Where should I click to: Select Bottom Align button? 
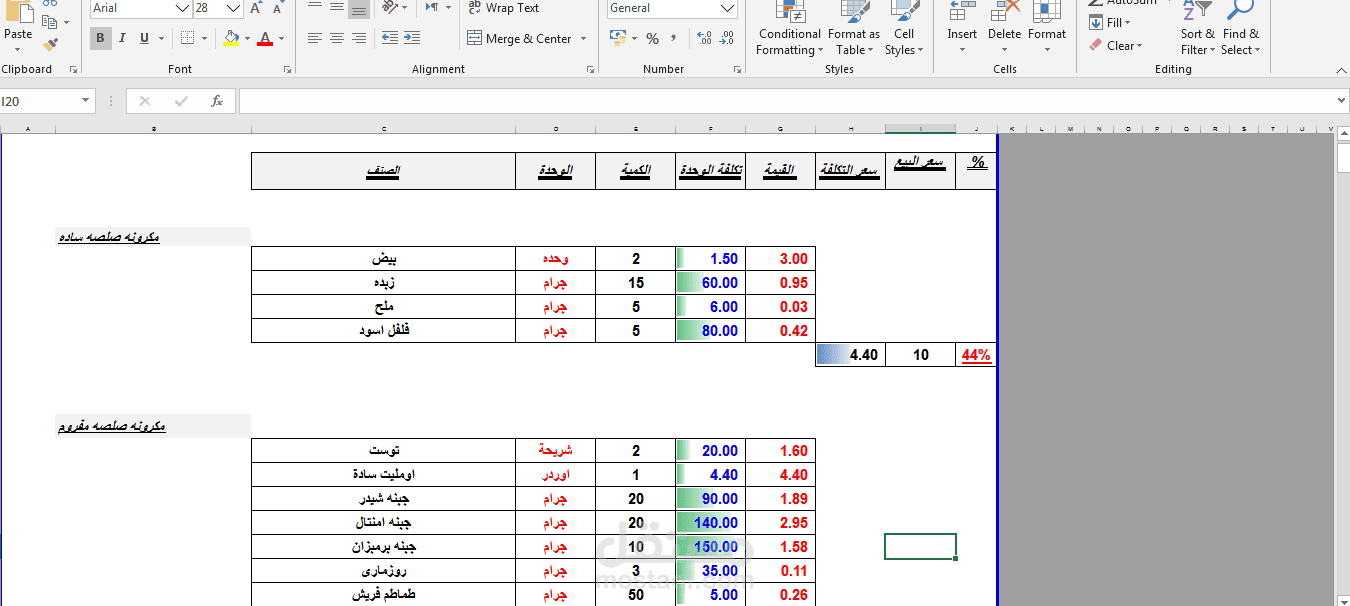pos(359,8)
